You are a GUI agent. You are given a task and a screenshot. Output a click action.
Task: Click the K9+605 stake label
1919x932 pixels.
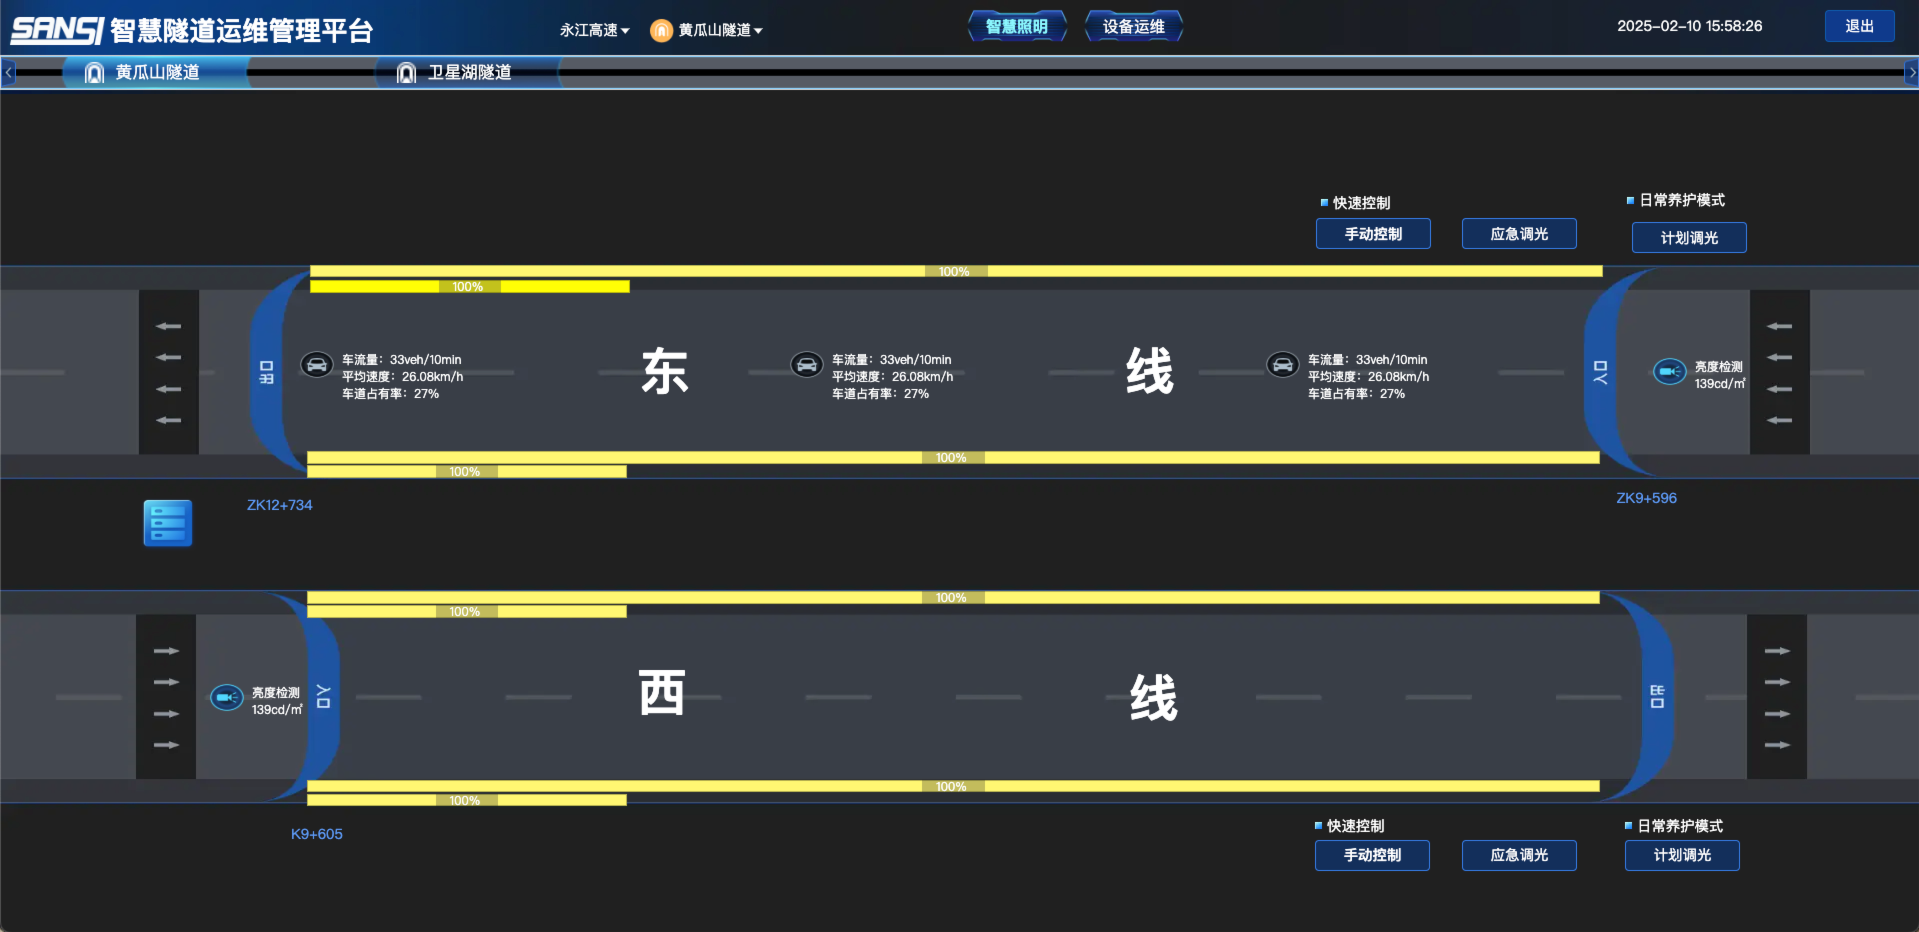point(317,834)
